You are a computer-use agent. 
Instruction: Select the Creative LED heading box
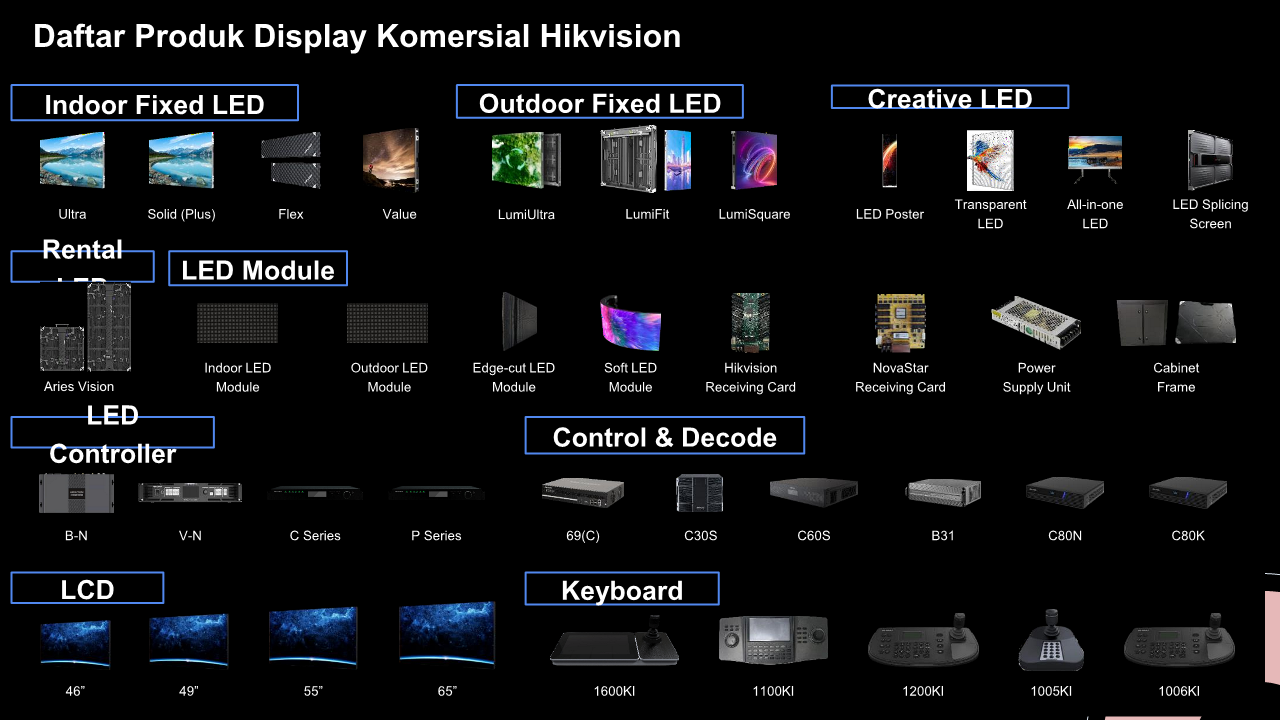[950, 97]
